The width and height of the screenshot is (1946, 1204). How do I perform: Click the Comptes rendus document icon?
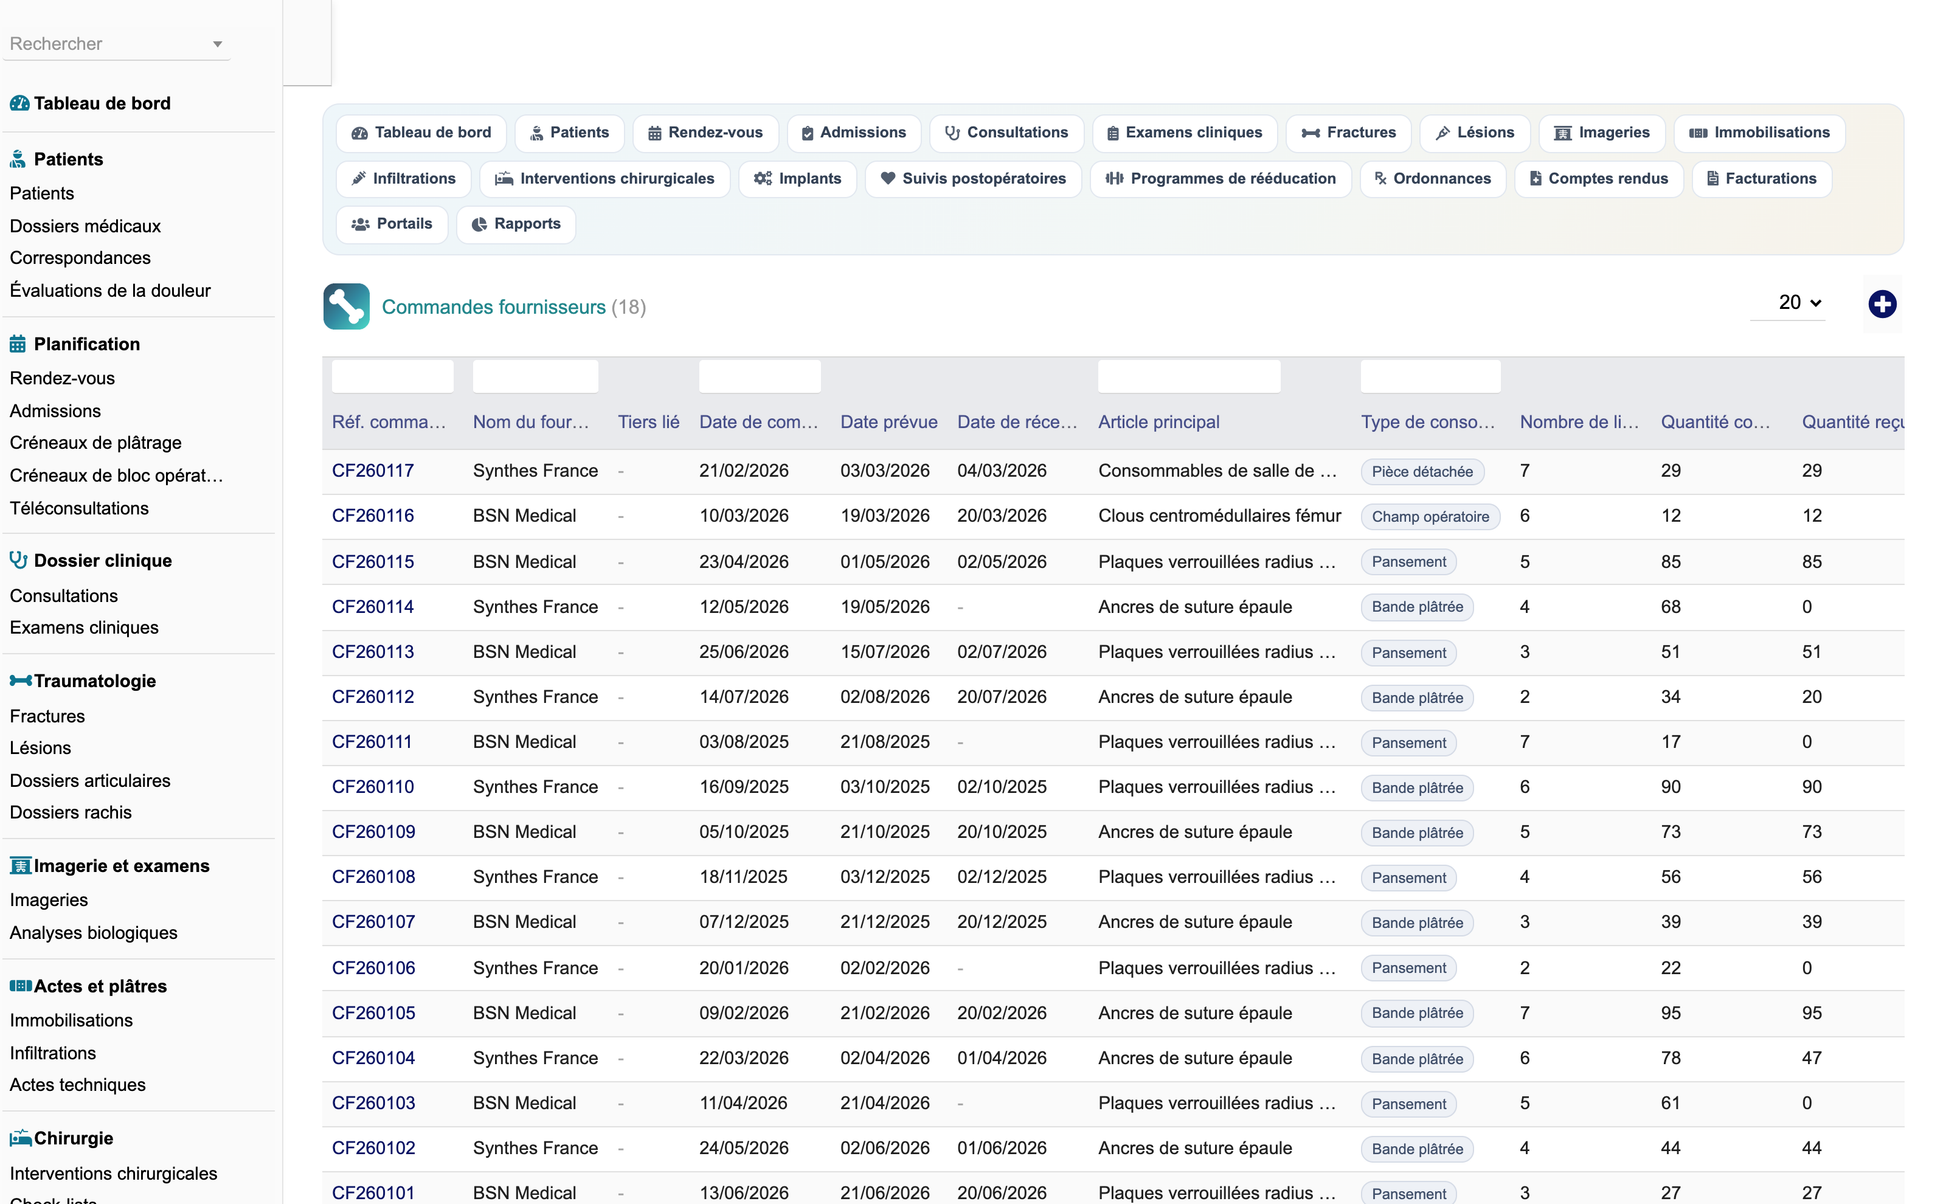[1536, 179]
